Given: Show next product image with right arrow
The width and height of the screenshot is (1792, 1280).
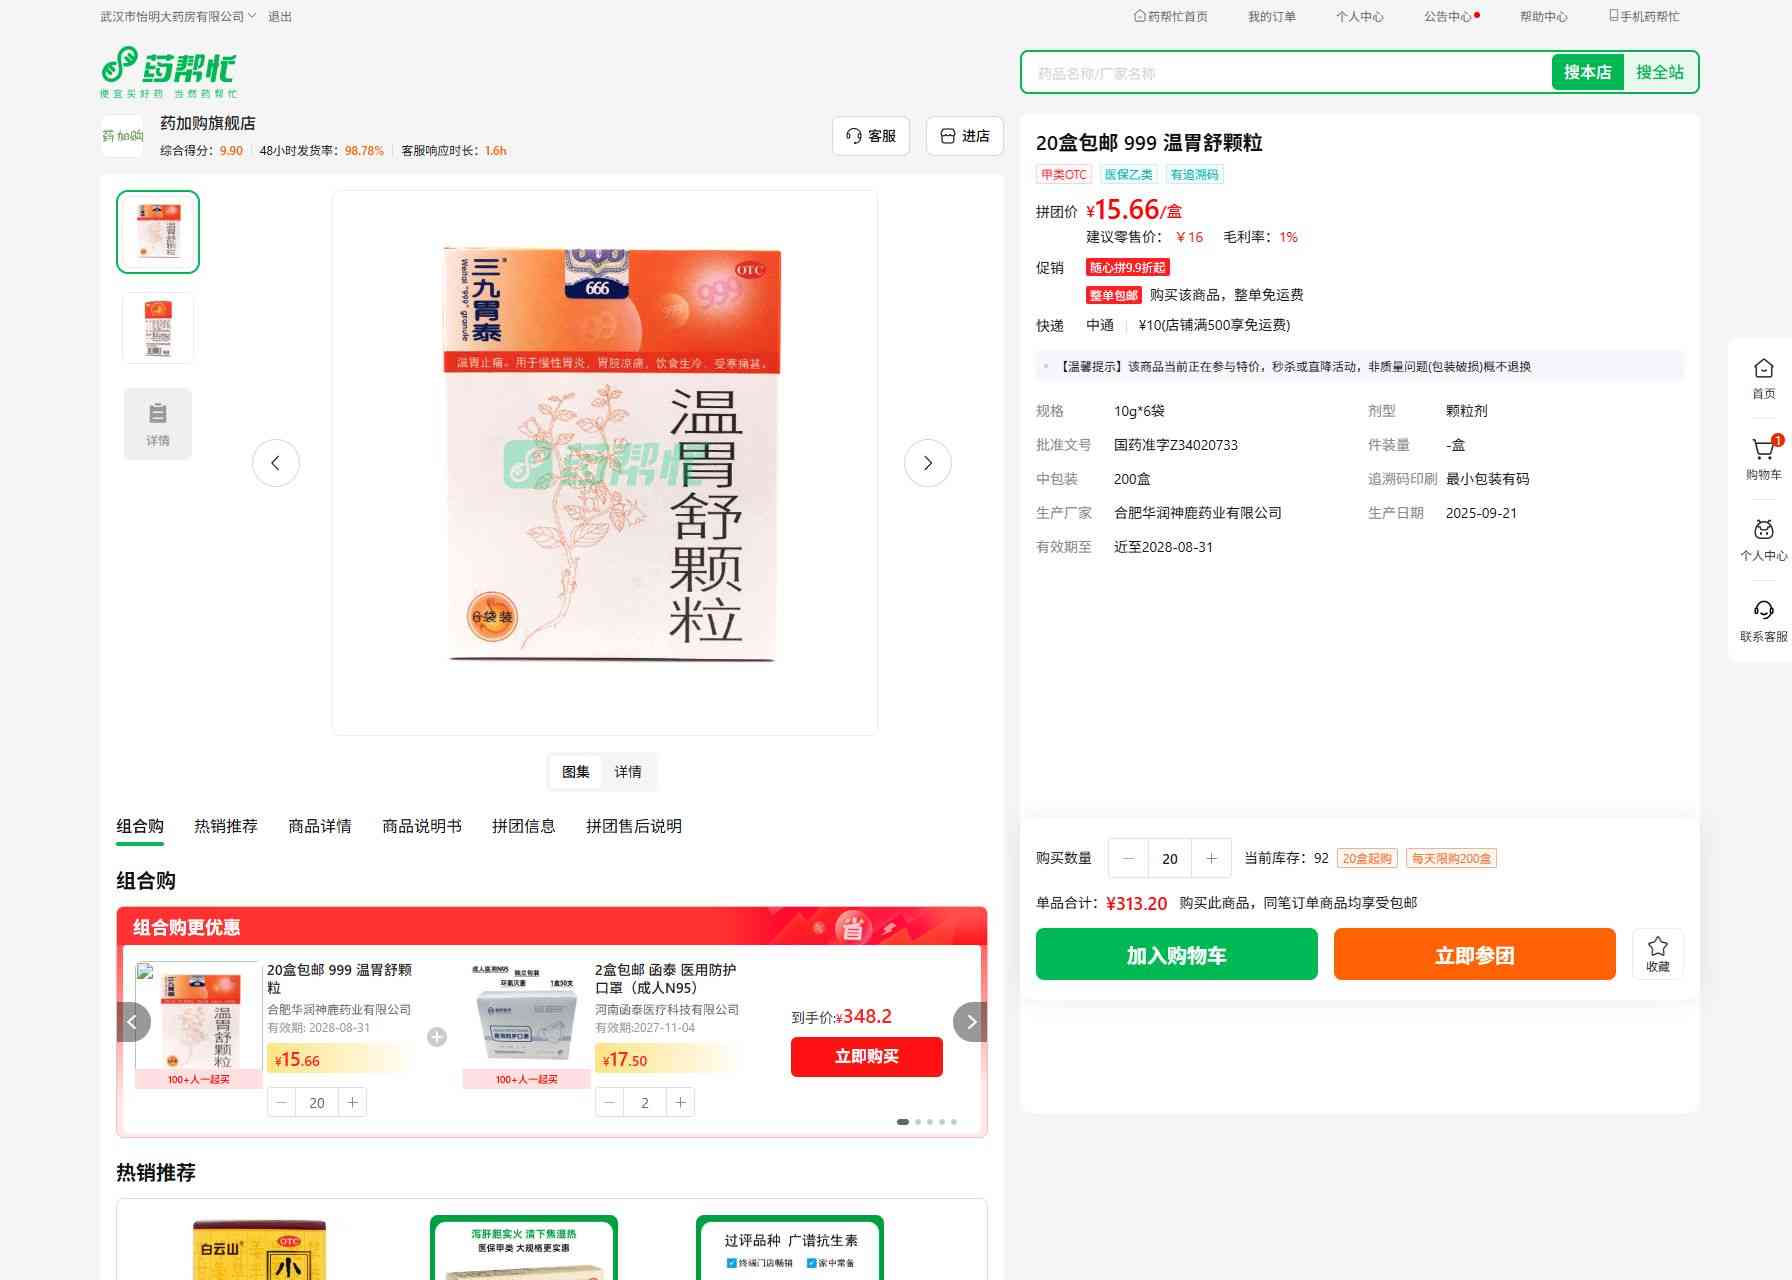Looking at the screenshot, I should point(927,463).
